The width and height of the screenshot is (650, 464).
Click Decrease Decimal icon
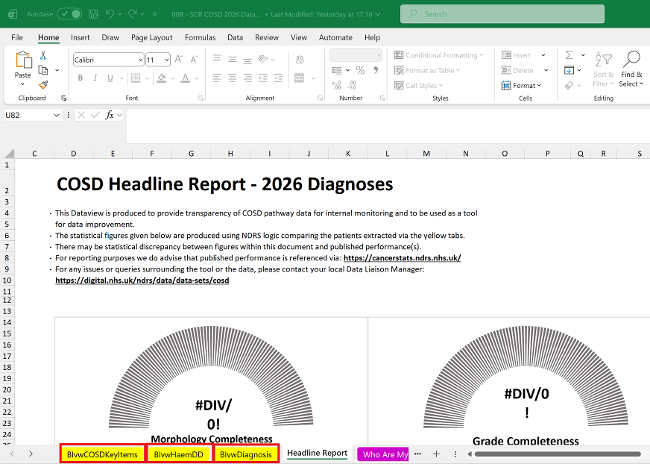(x=352, y=85)
